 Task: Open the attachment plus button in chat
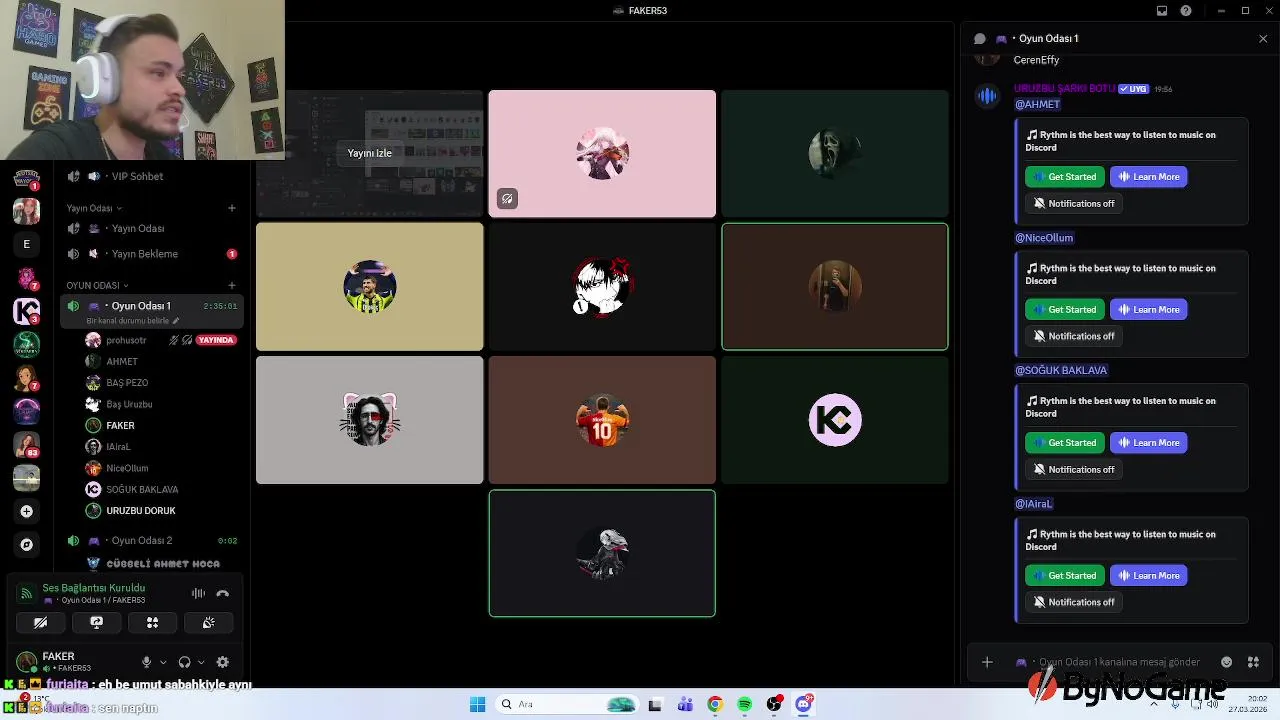987,662
